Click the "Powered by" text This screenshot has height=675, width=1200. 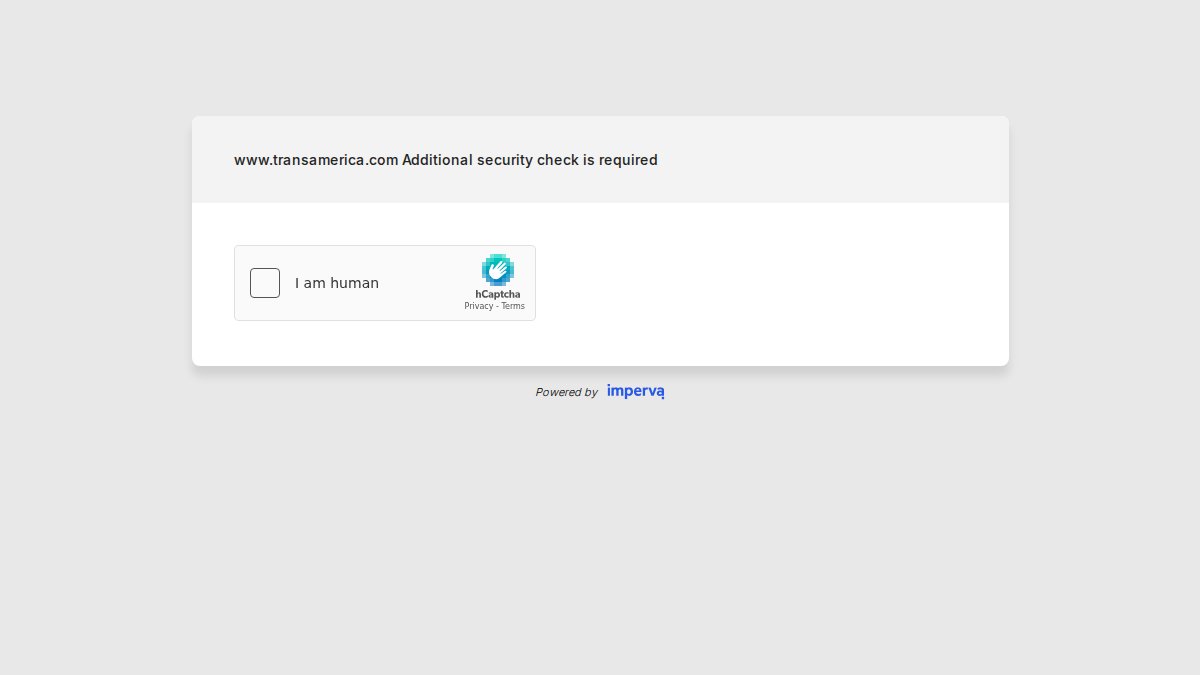567,392
